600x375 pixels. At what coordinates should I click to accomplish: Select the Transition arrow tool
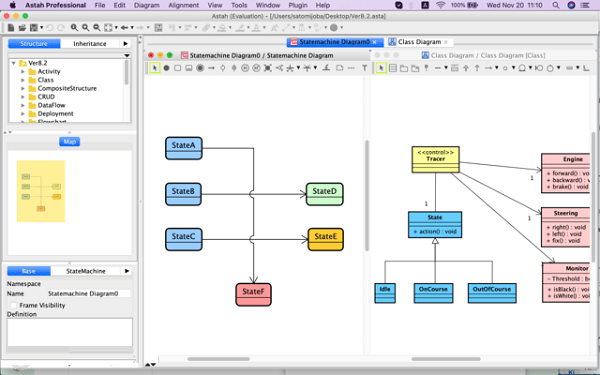[x=211, y=68]
